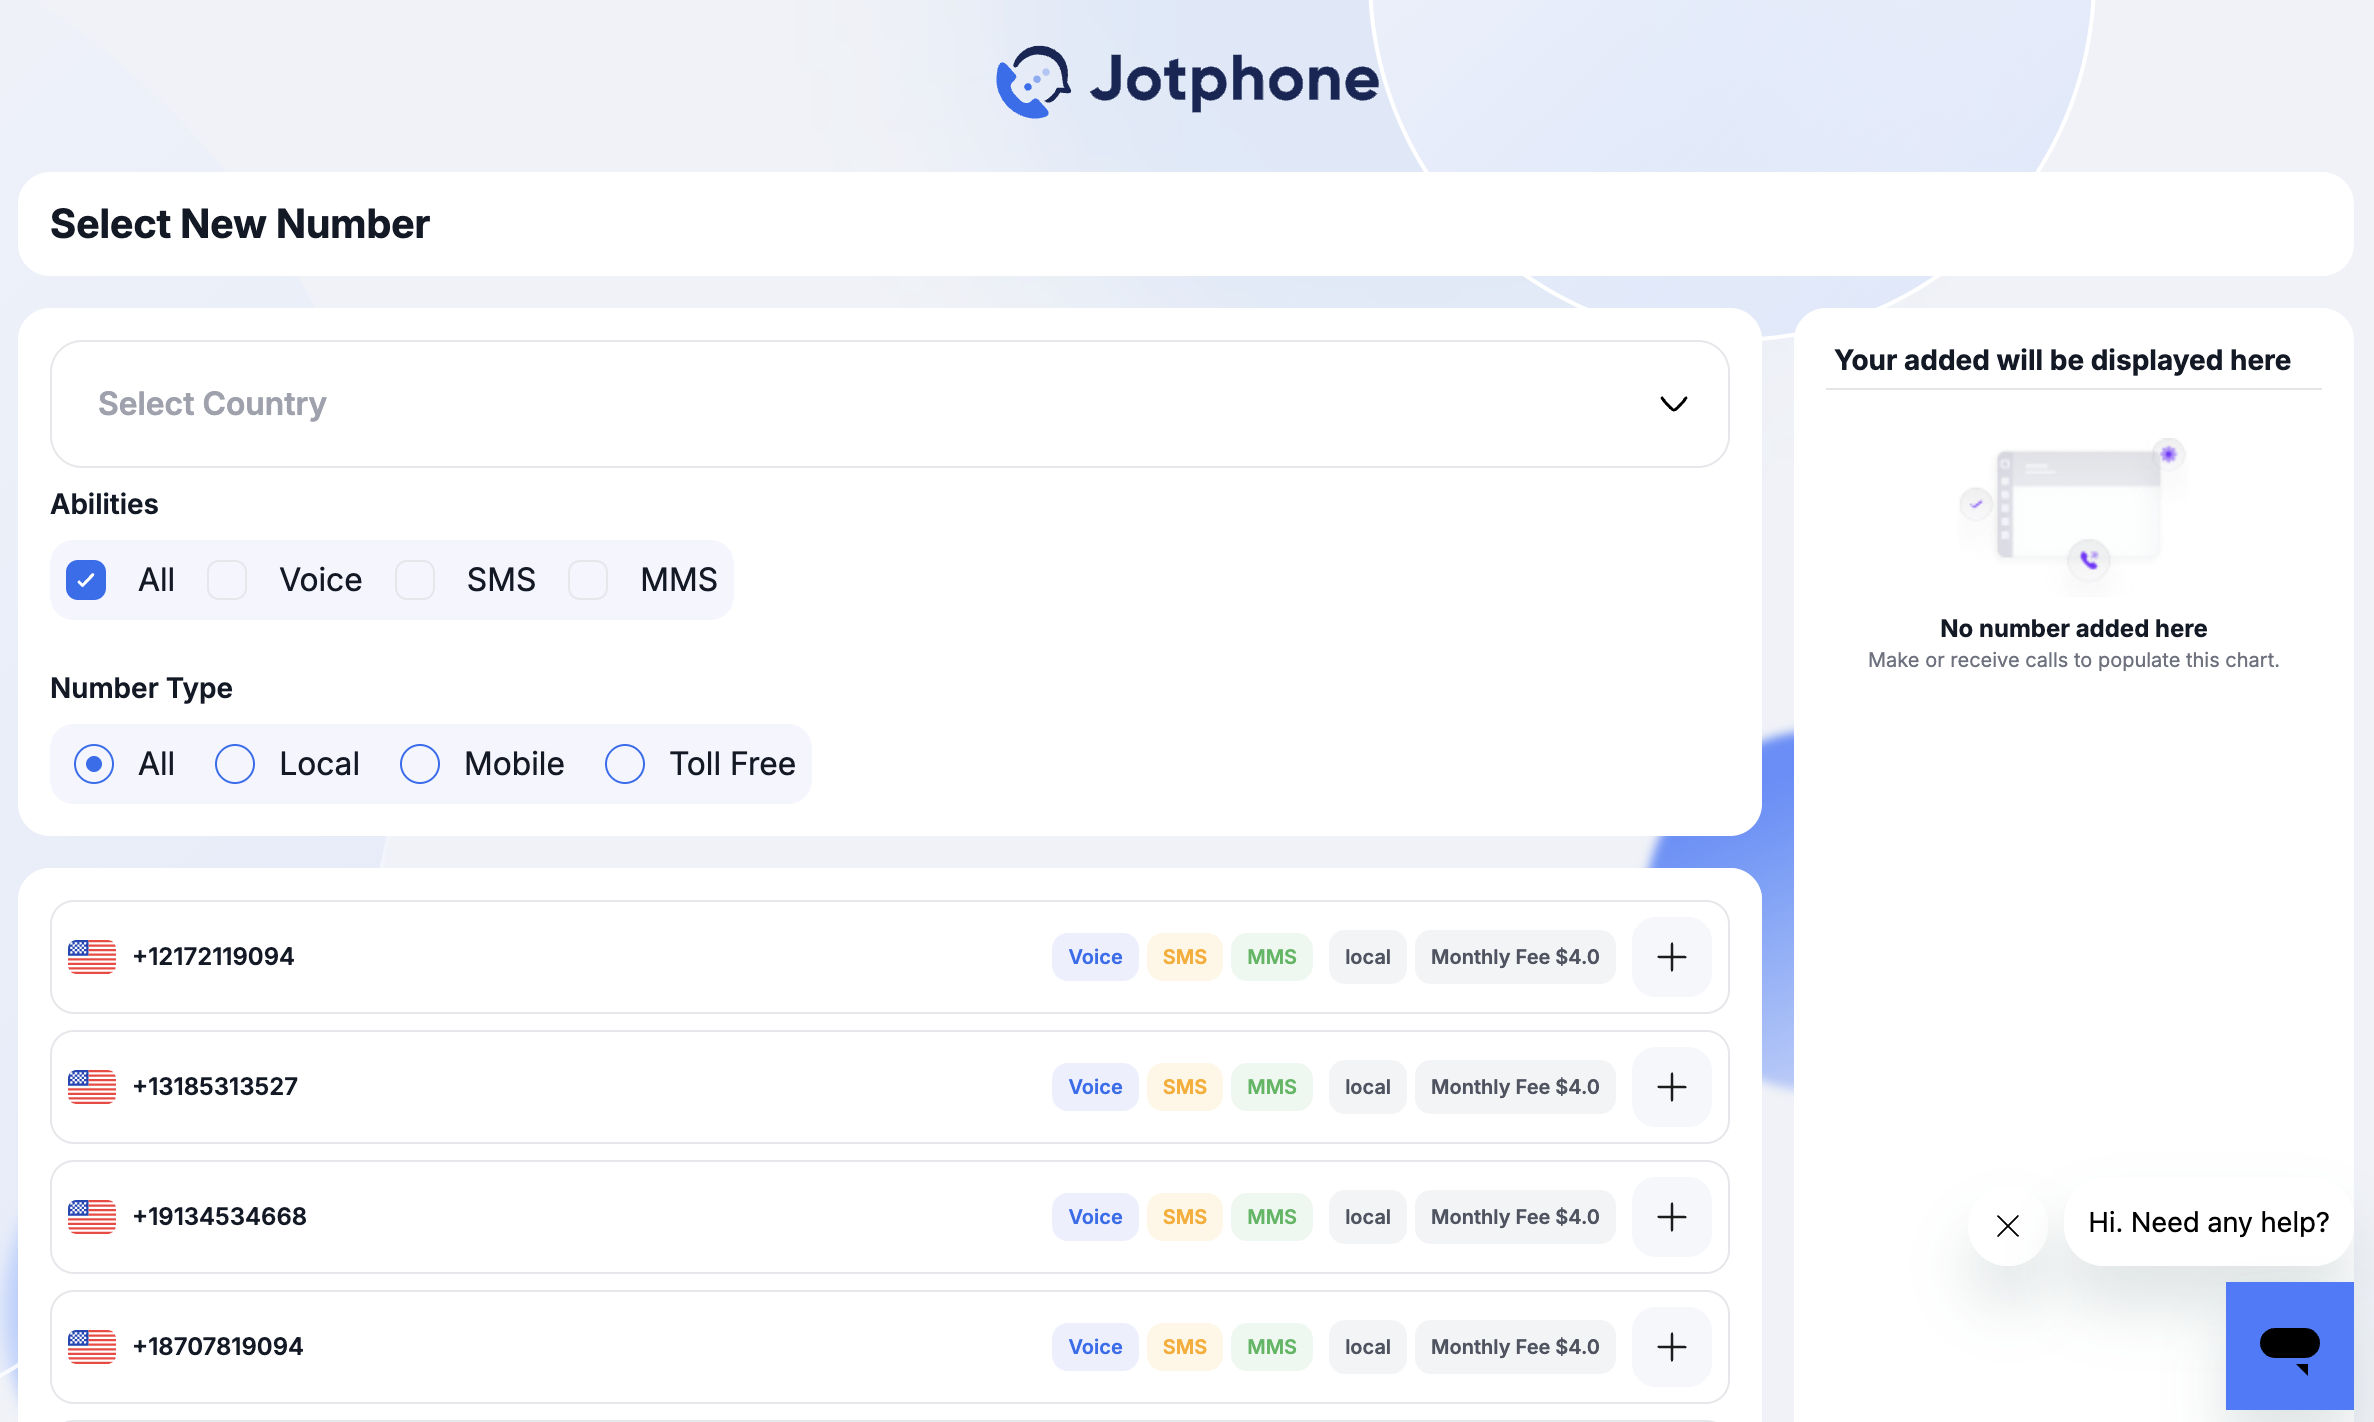Select the Local number type radio
The width and height of the screenshot is (2374, 1422).
click(235, 764)
